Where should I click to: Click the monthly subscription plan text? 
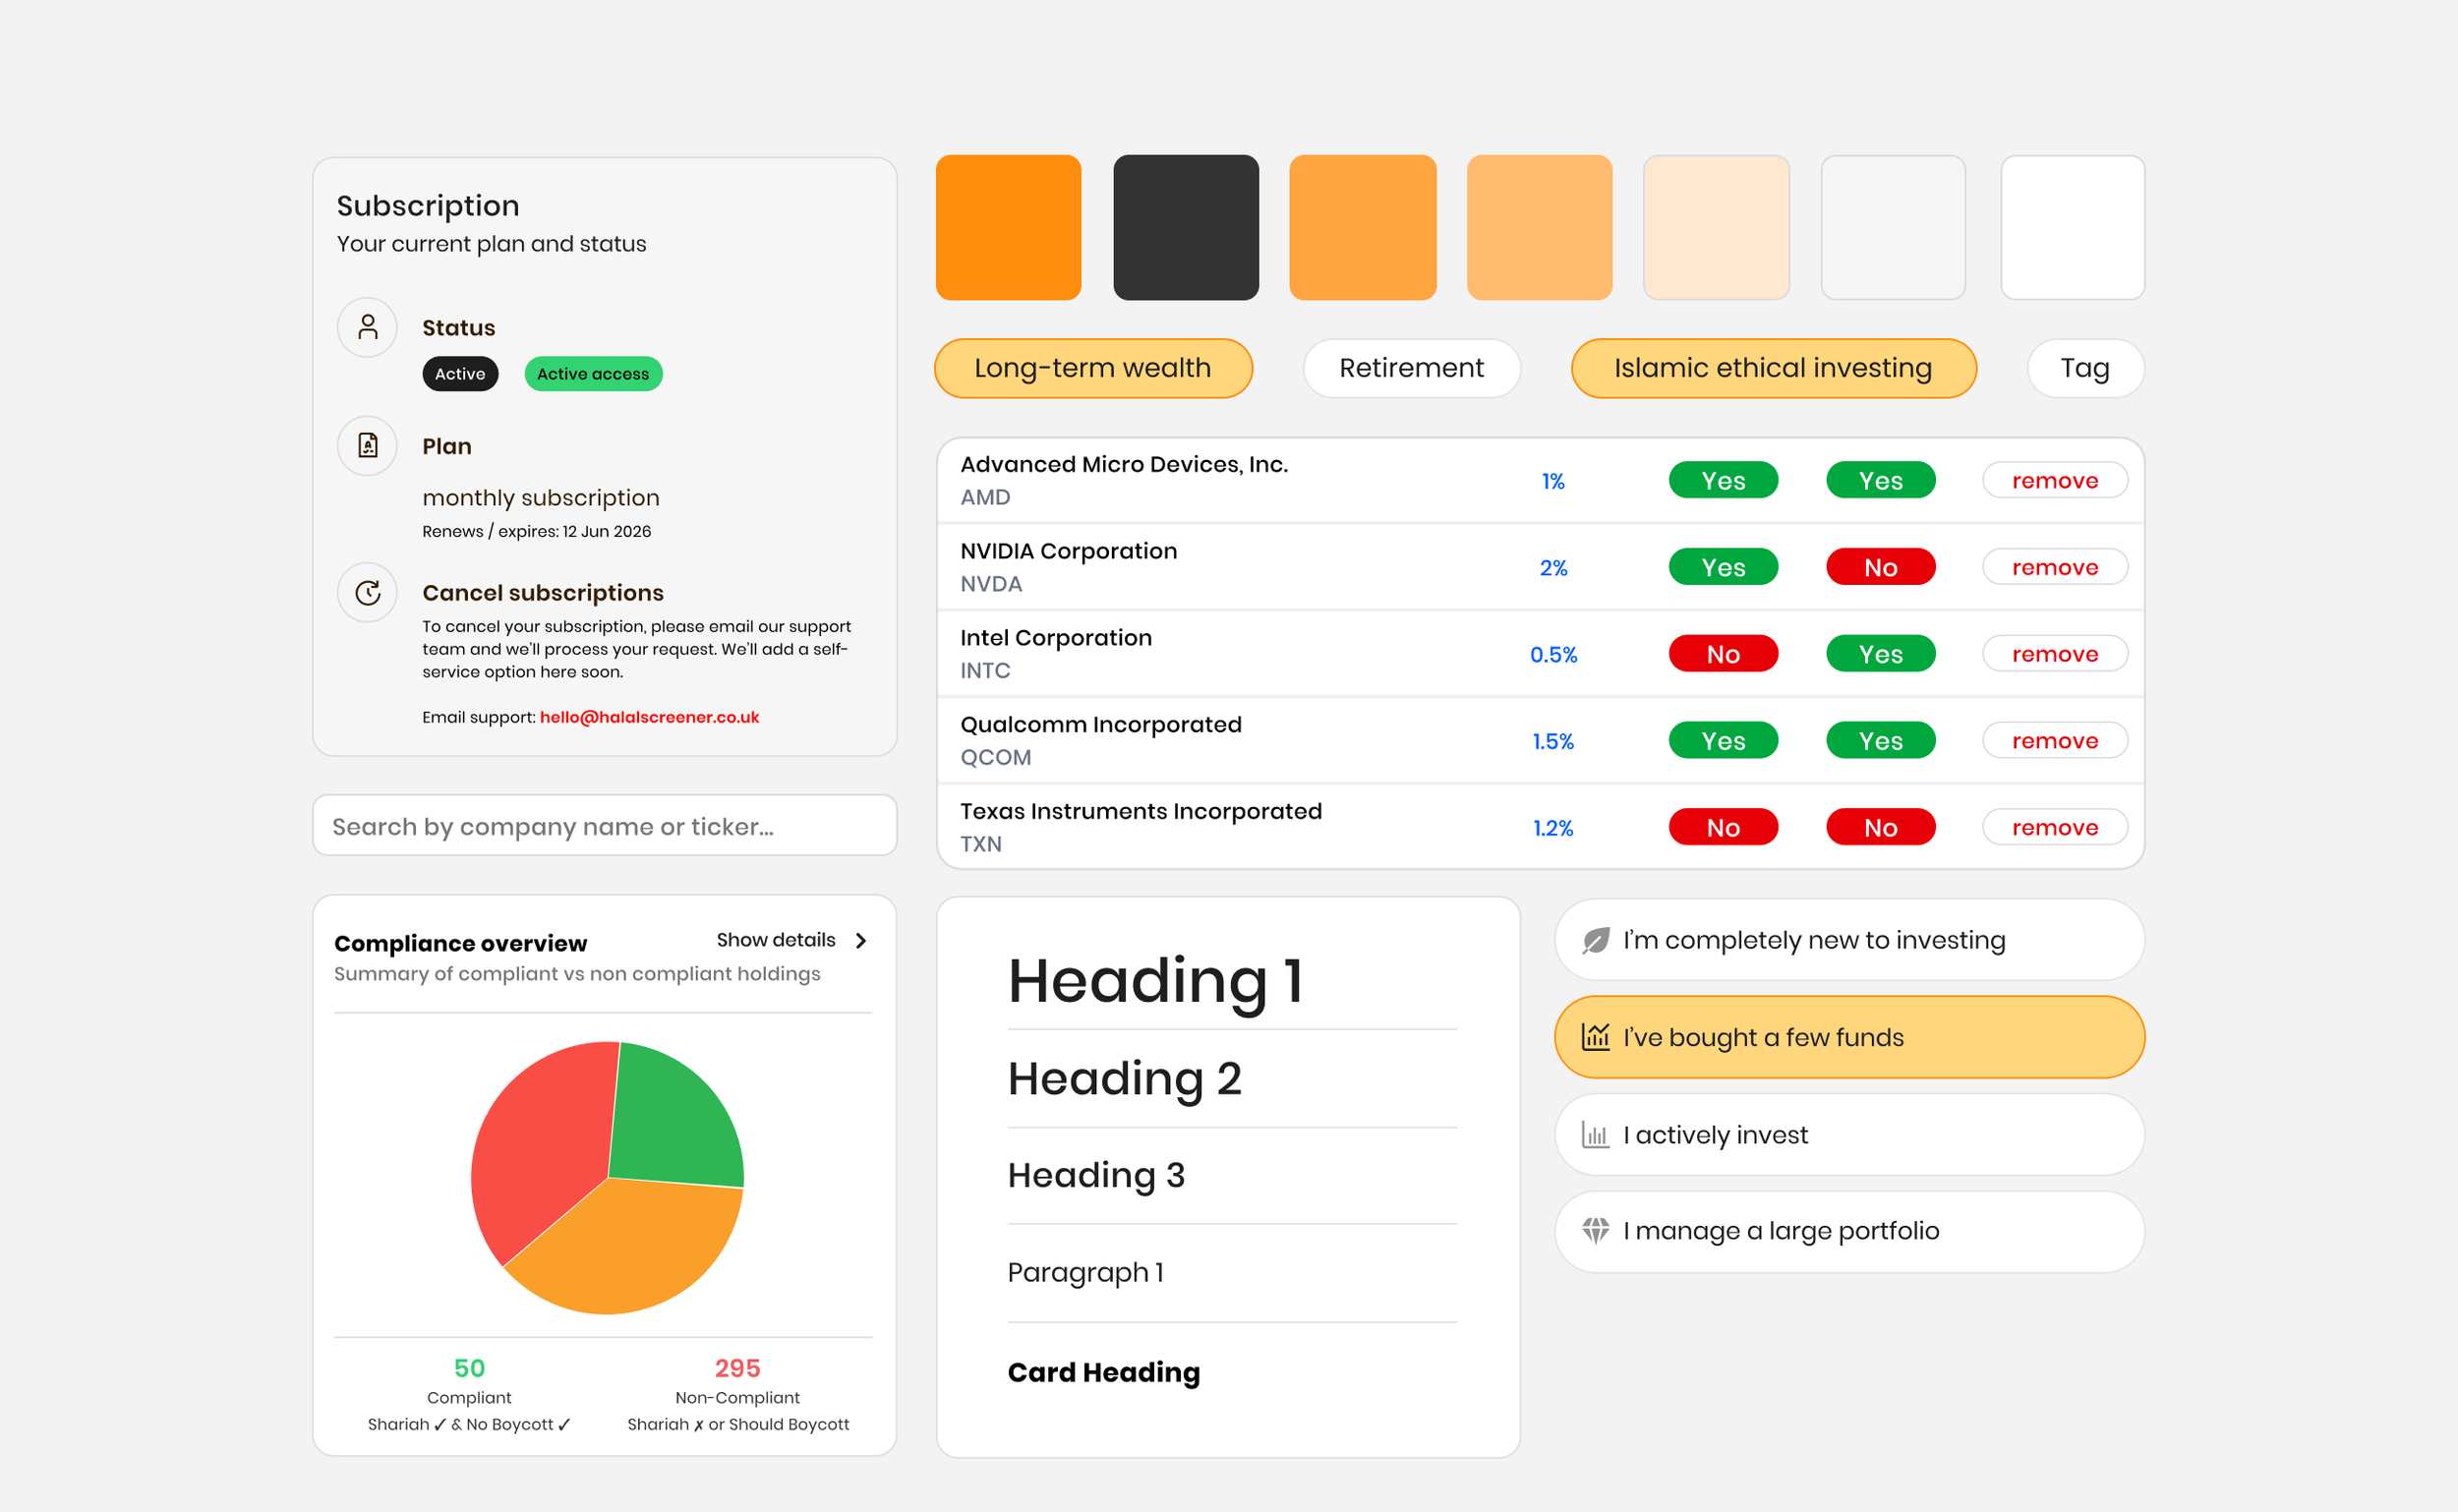pos(541,497)
